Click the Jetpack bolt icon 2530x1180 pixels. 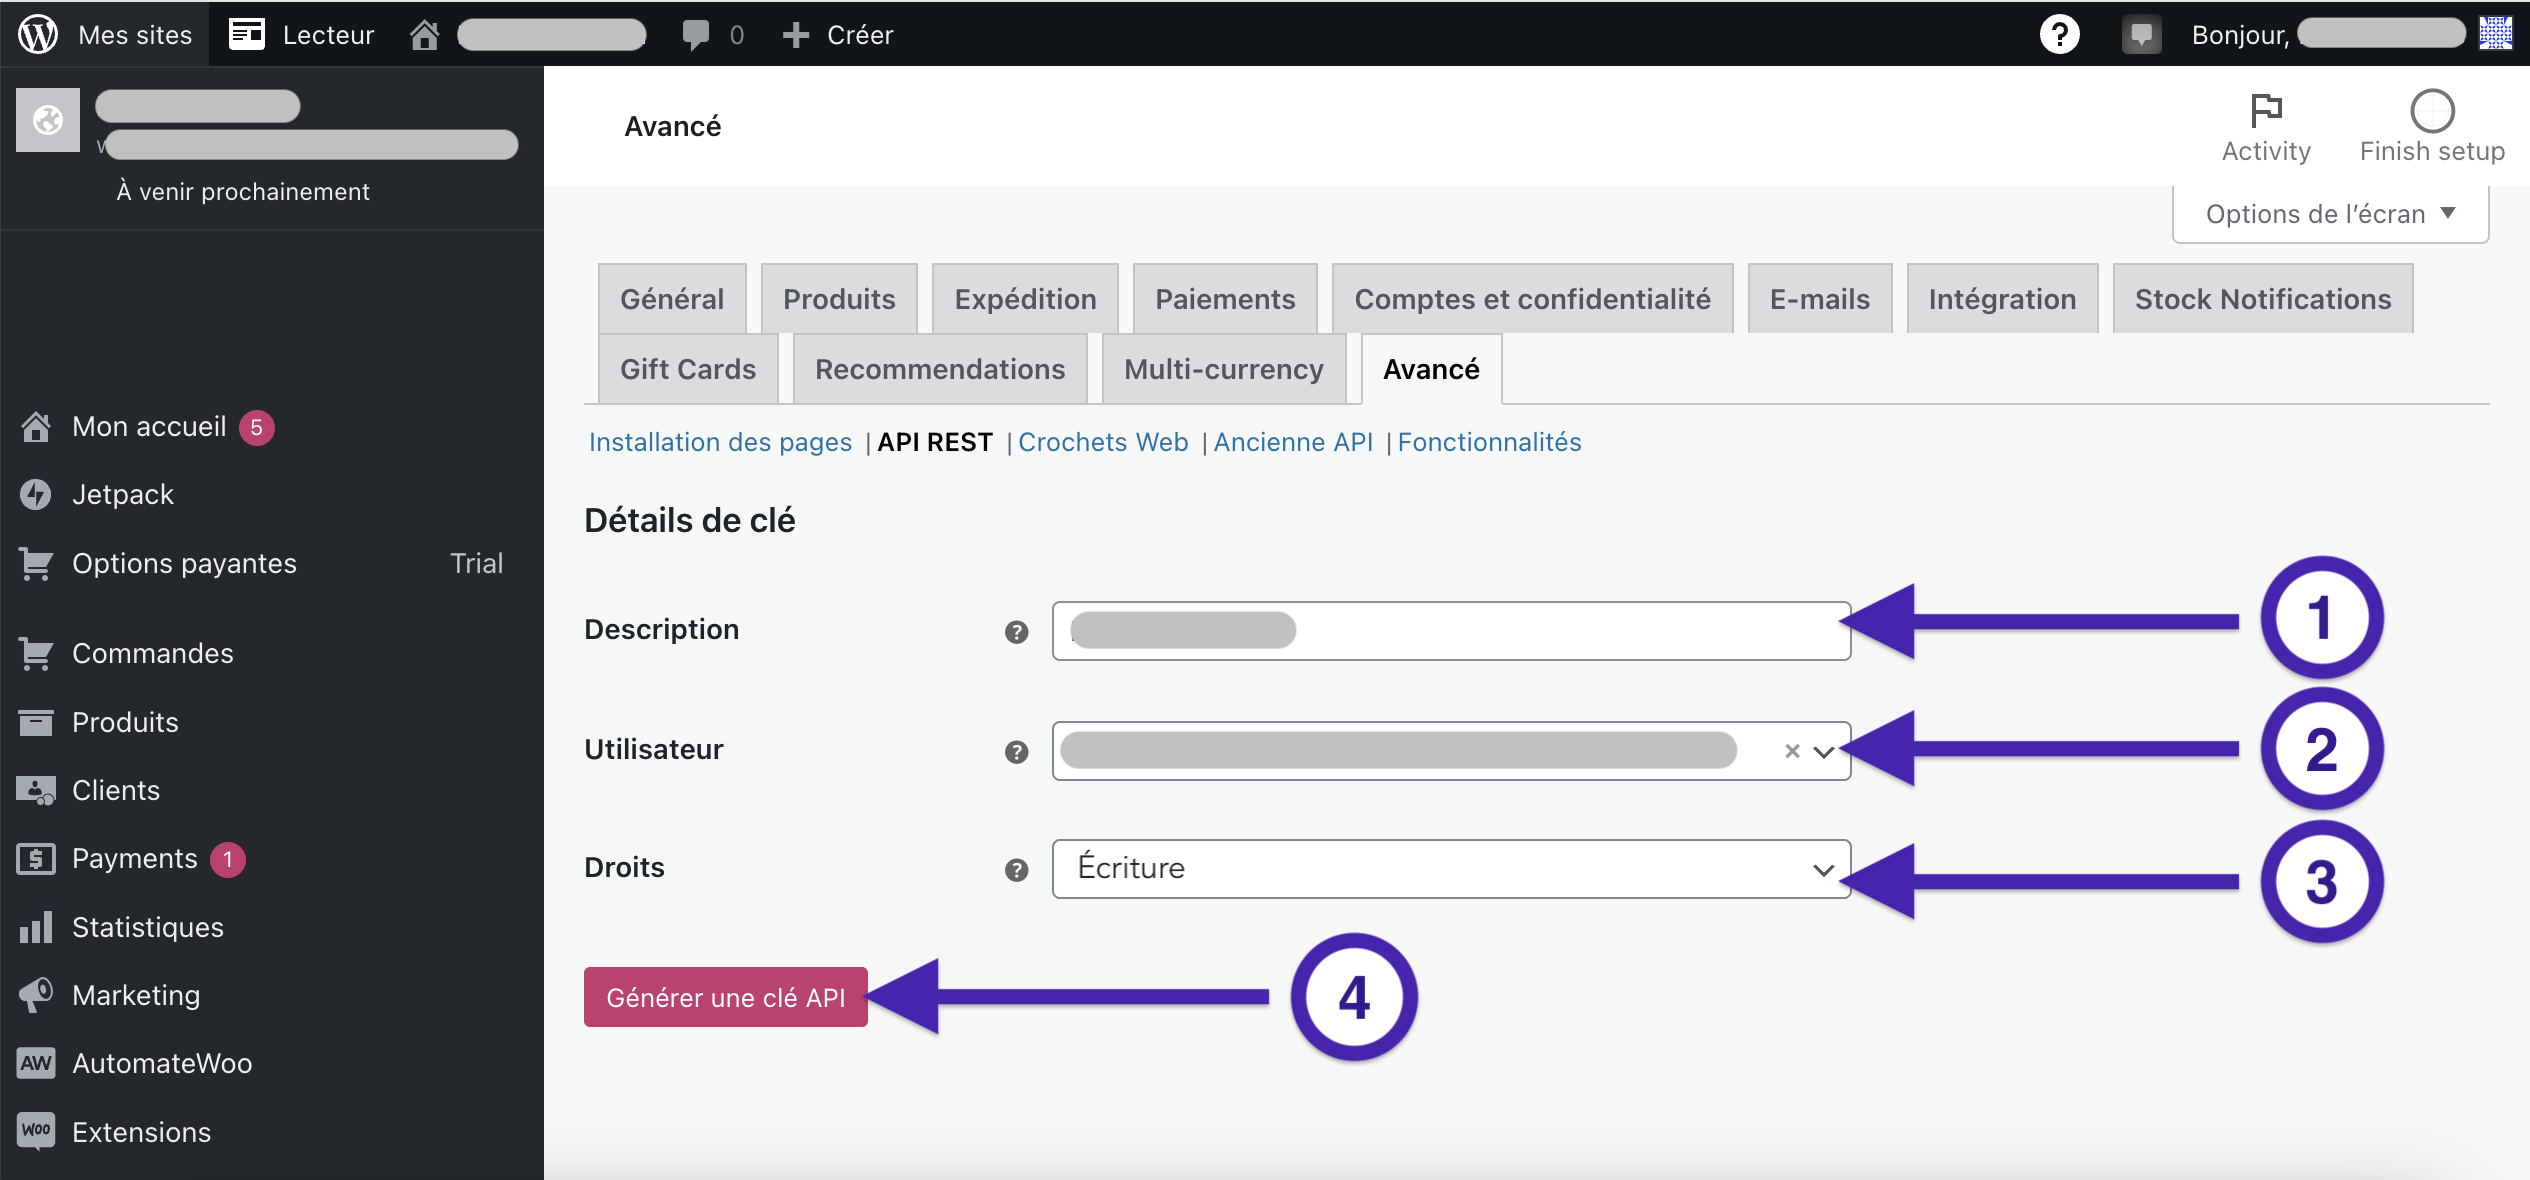point(36,494)
